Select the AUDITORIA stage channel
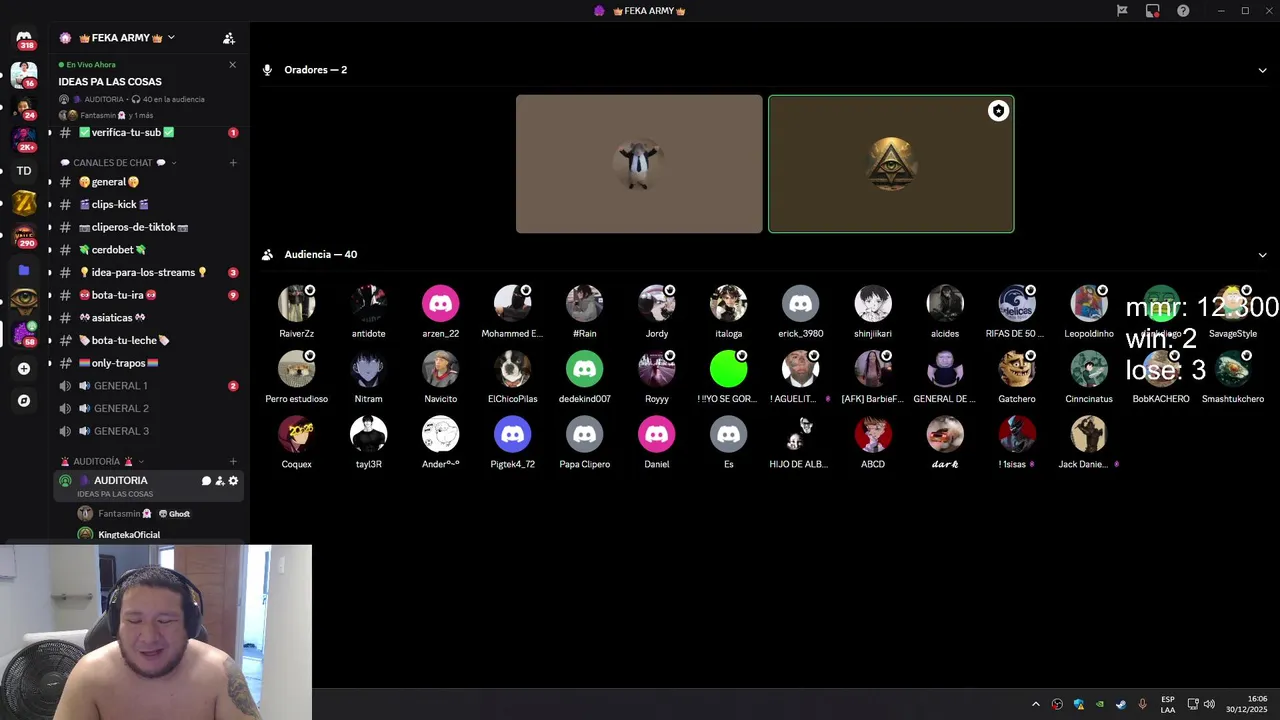The width and height of the screenshot is (1280, 720). (148, 486)
